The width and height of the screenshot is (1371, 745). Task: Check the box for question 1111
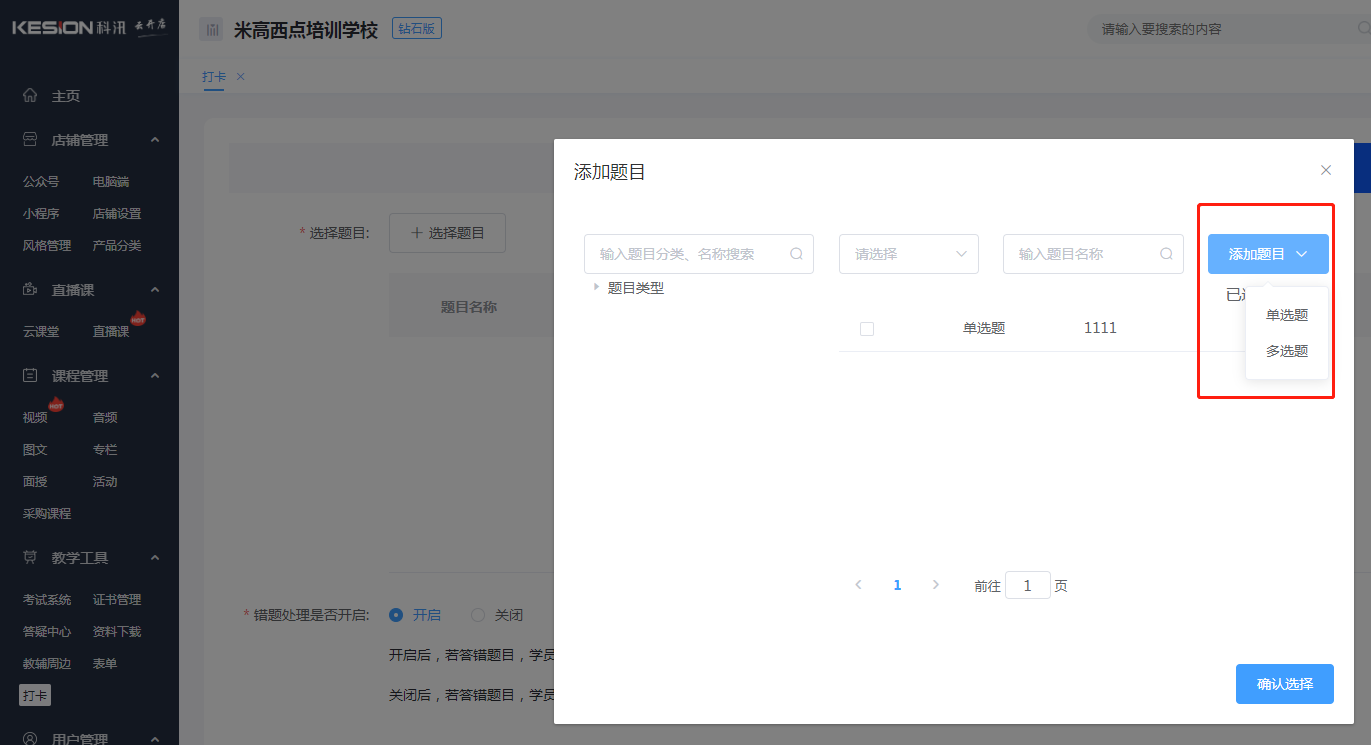[x=867, y=329]
